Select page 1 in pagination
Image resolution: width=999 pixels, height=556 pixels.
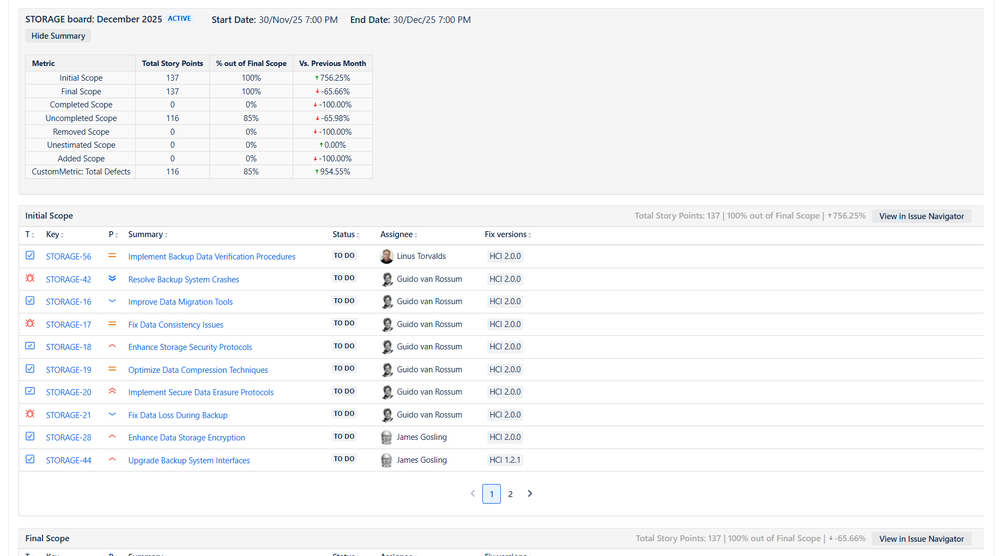click(x=491, y=494)
